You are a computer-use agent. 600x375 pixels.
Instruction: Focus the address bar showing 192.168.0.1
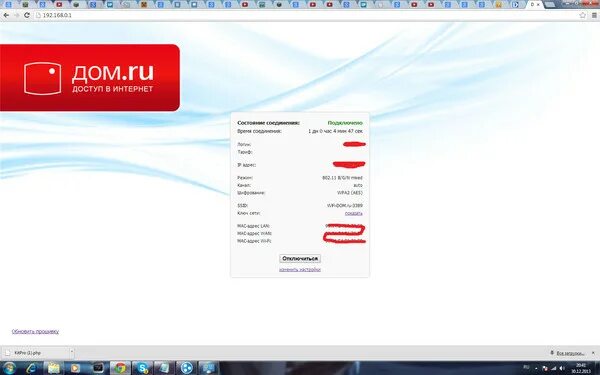click(x=306, y=15)
